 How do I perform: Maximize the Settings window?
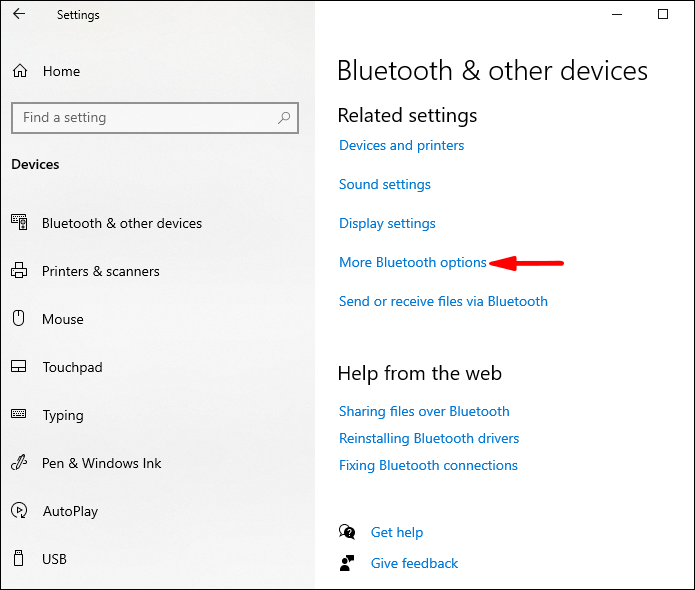point(663,15)
